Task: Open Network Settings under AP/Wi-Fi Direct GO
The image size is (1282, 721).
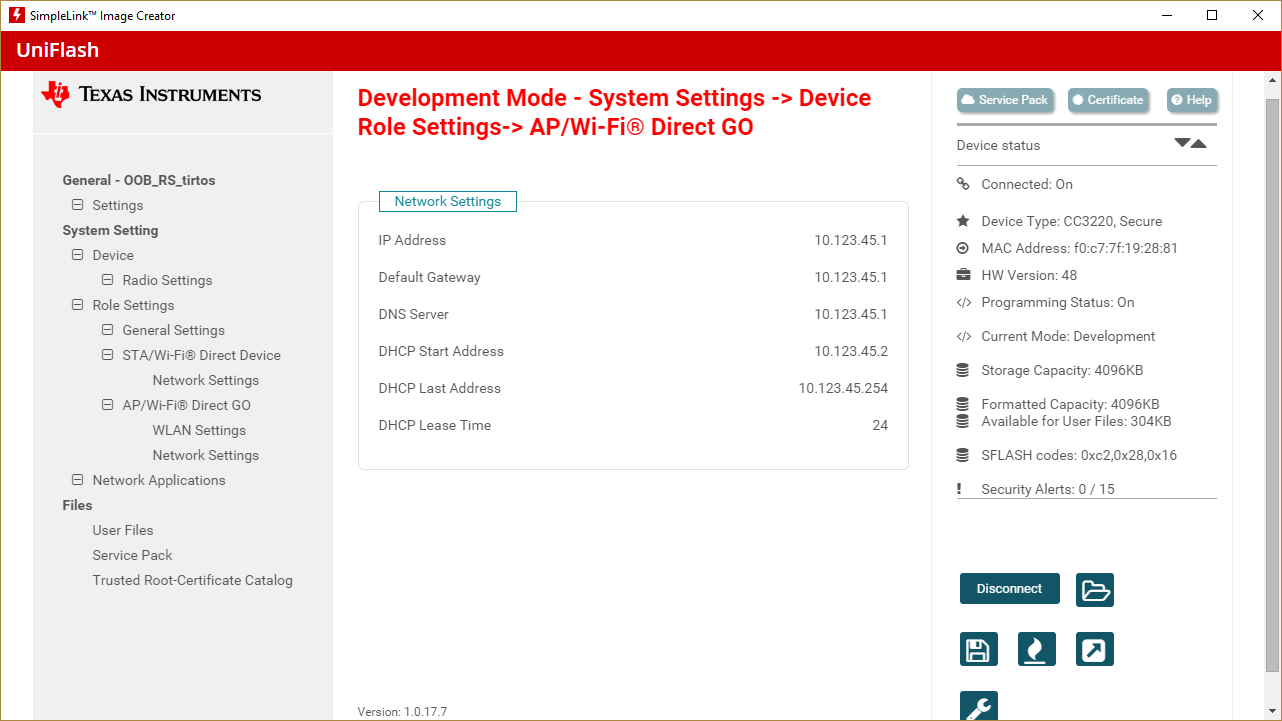Action: click(205, 455)
